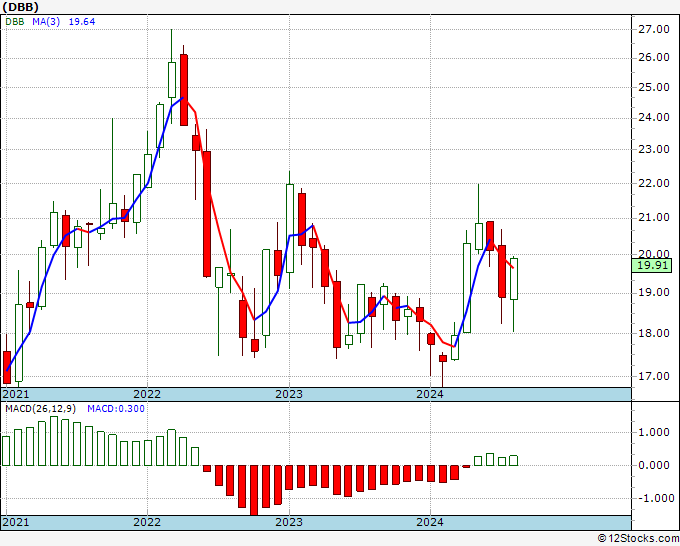Click the 2022 label on MACD axis

[147, 522]
